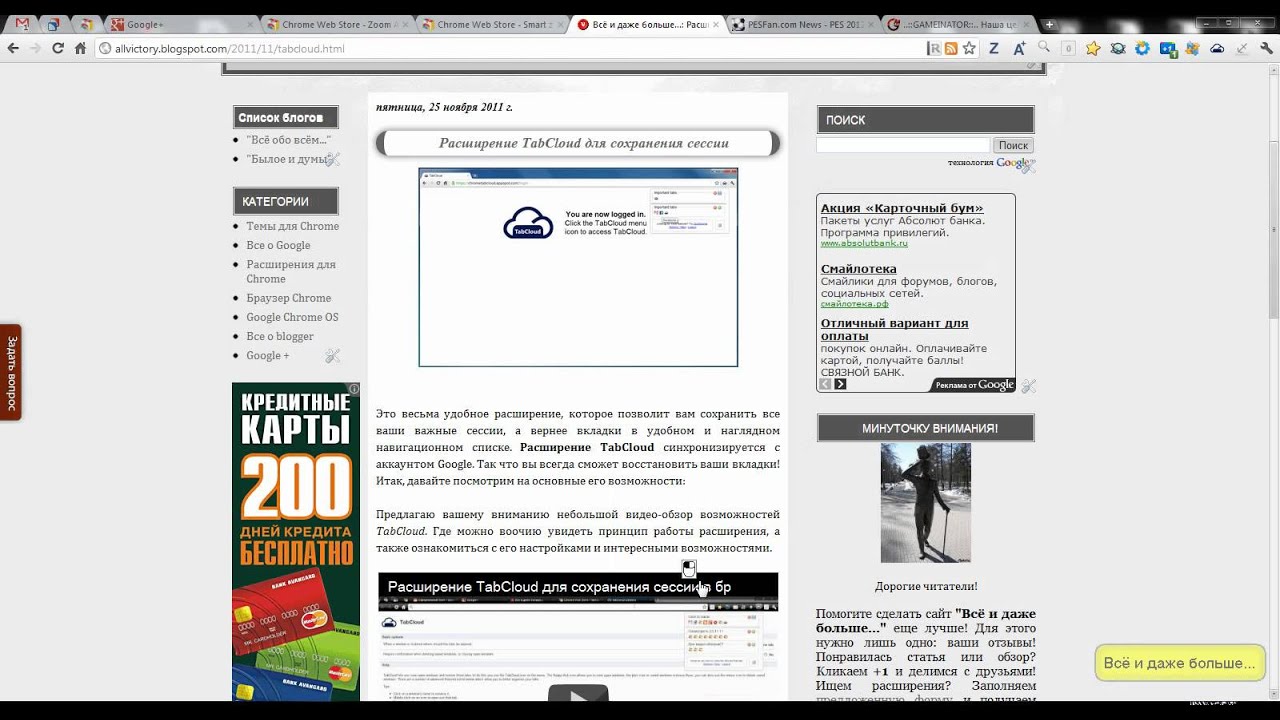Open category "Все о Google"

pos(278,245)
